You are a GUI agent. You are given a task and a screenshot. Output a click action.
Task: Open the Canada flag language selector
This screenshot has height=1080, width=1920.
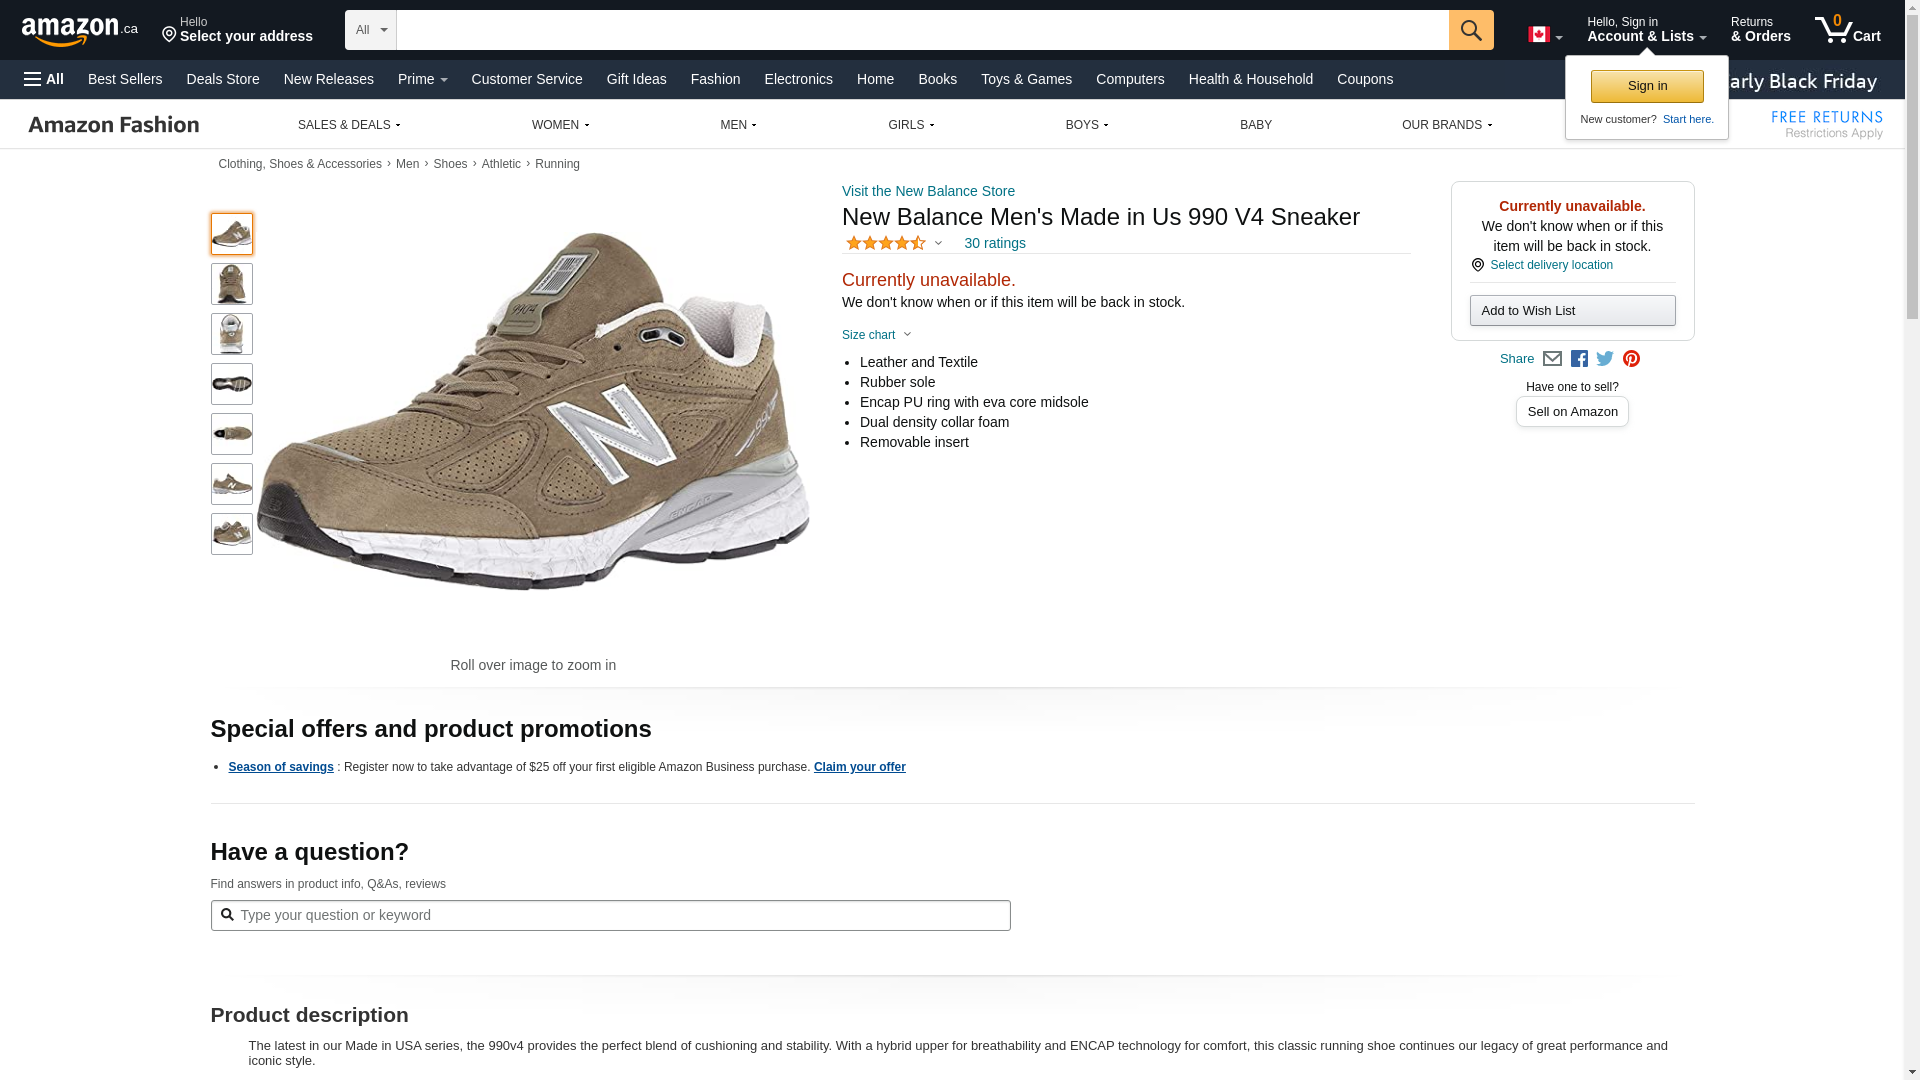click(1544, 35)
